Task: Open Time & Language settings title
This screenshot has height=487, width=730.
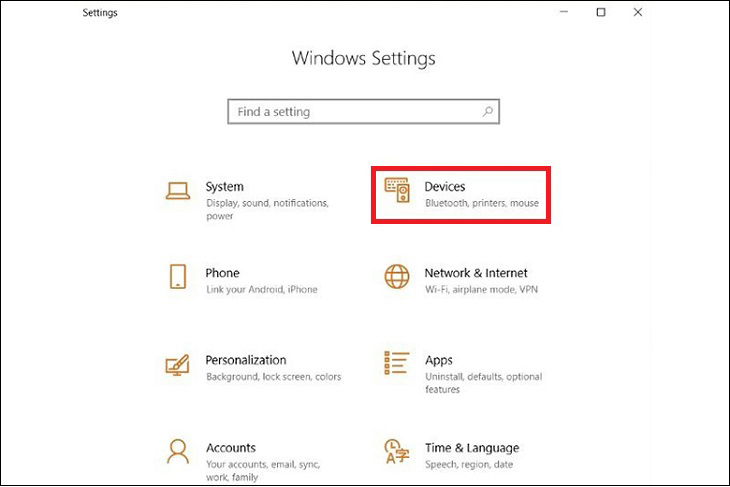Action: [x=472, y=448]
